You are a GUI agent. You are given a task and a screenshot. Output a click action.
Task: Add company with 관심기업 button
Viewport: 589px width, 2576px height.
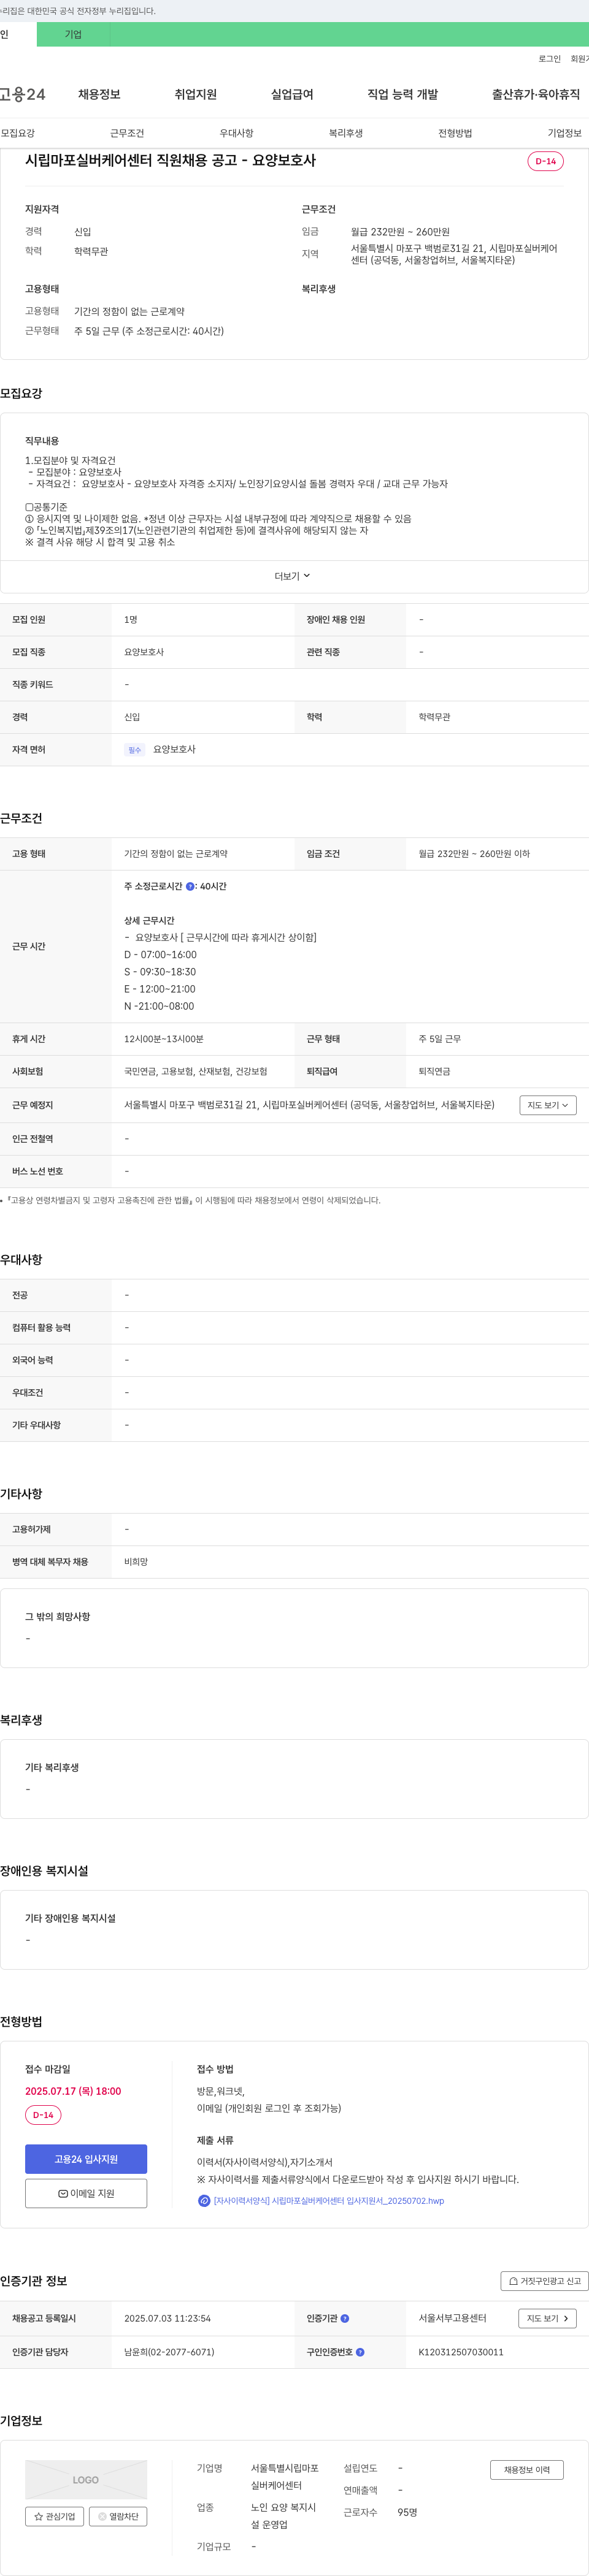pyautogui.click(x=54, y=2516)
